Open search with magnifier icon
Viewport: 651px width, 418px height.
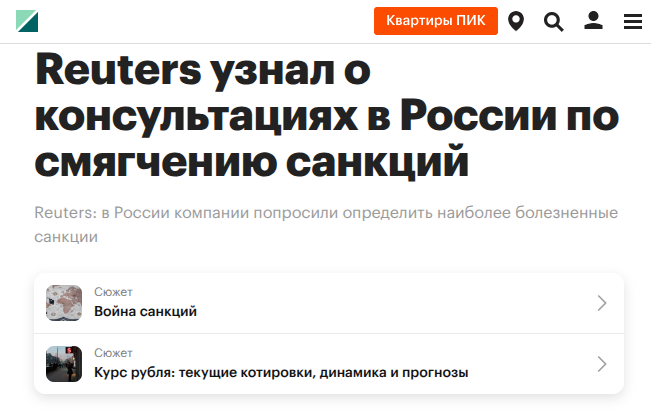pyautogui.click(x=553, y=22)
